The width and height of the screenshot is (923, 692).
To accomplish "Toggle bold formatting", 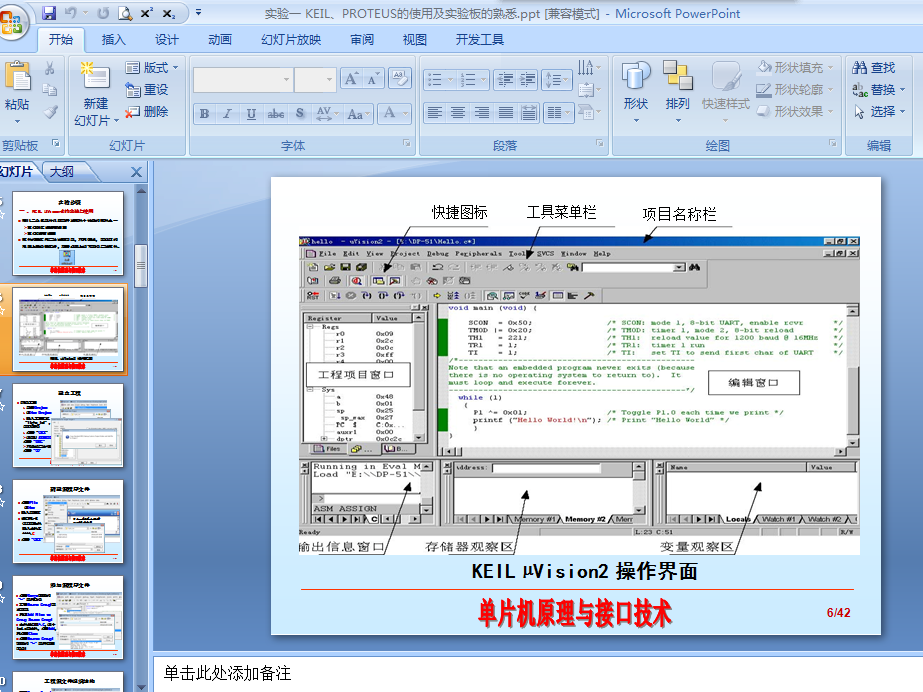I will (204, 114).
